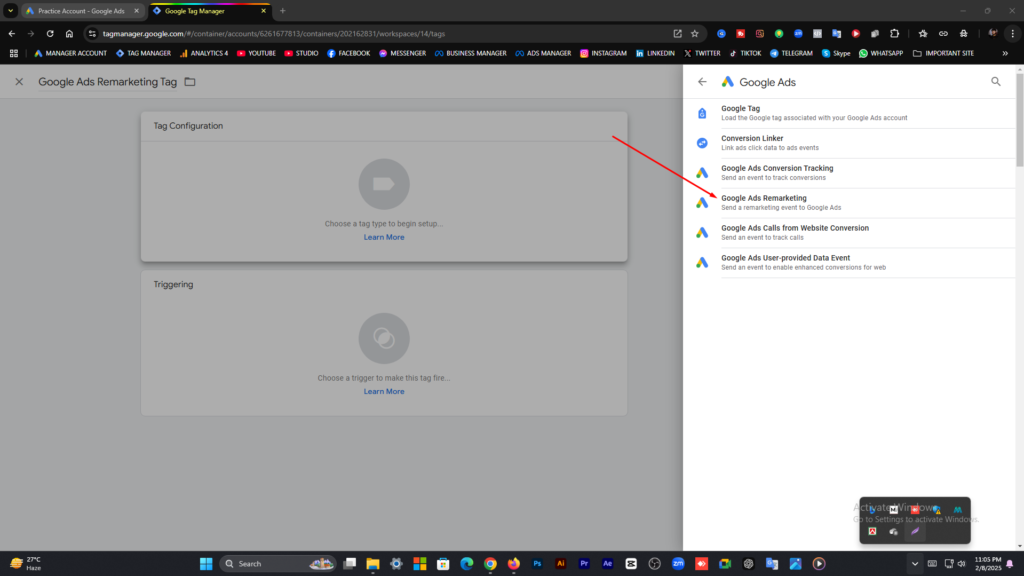Select the Google Tag Manager browser tab
1024x576 pixels.
click(209, 11)
